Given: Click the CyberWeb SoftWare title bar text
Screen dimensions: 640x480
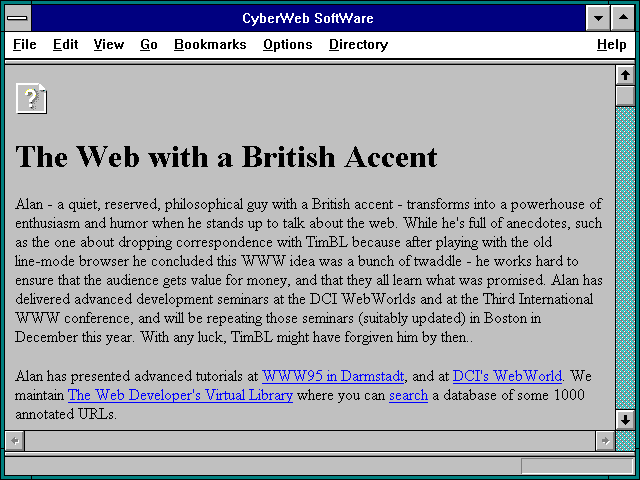Looking at the screenshot, I should click(308, 18).
